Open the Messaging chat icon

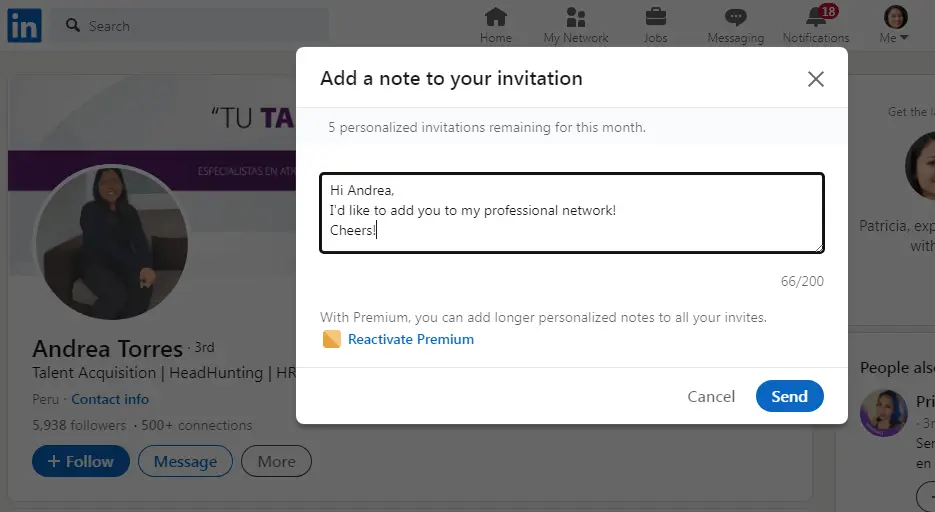coord(735,17)
